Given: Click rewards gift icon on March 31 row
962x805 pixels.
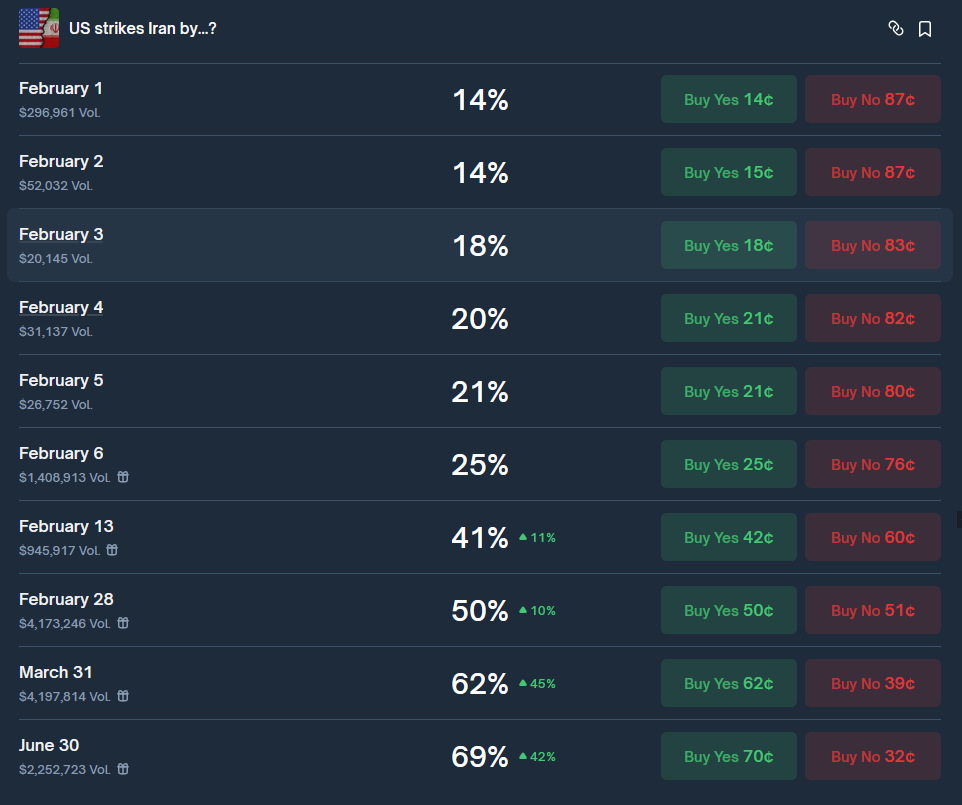Looking at the screenshot, I should tap(123, 696).
